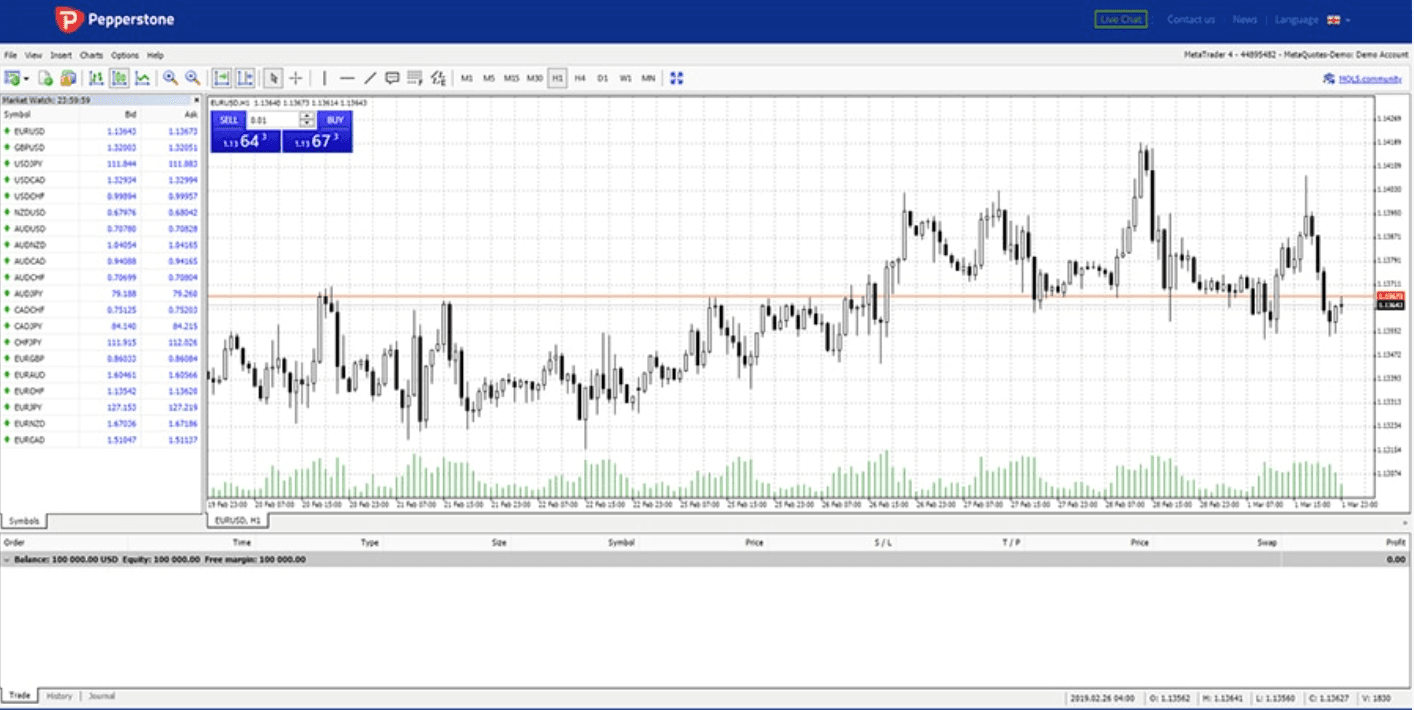Open the Charts menu
Screen dimensions: 1414x710
tap(91, 55)
